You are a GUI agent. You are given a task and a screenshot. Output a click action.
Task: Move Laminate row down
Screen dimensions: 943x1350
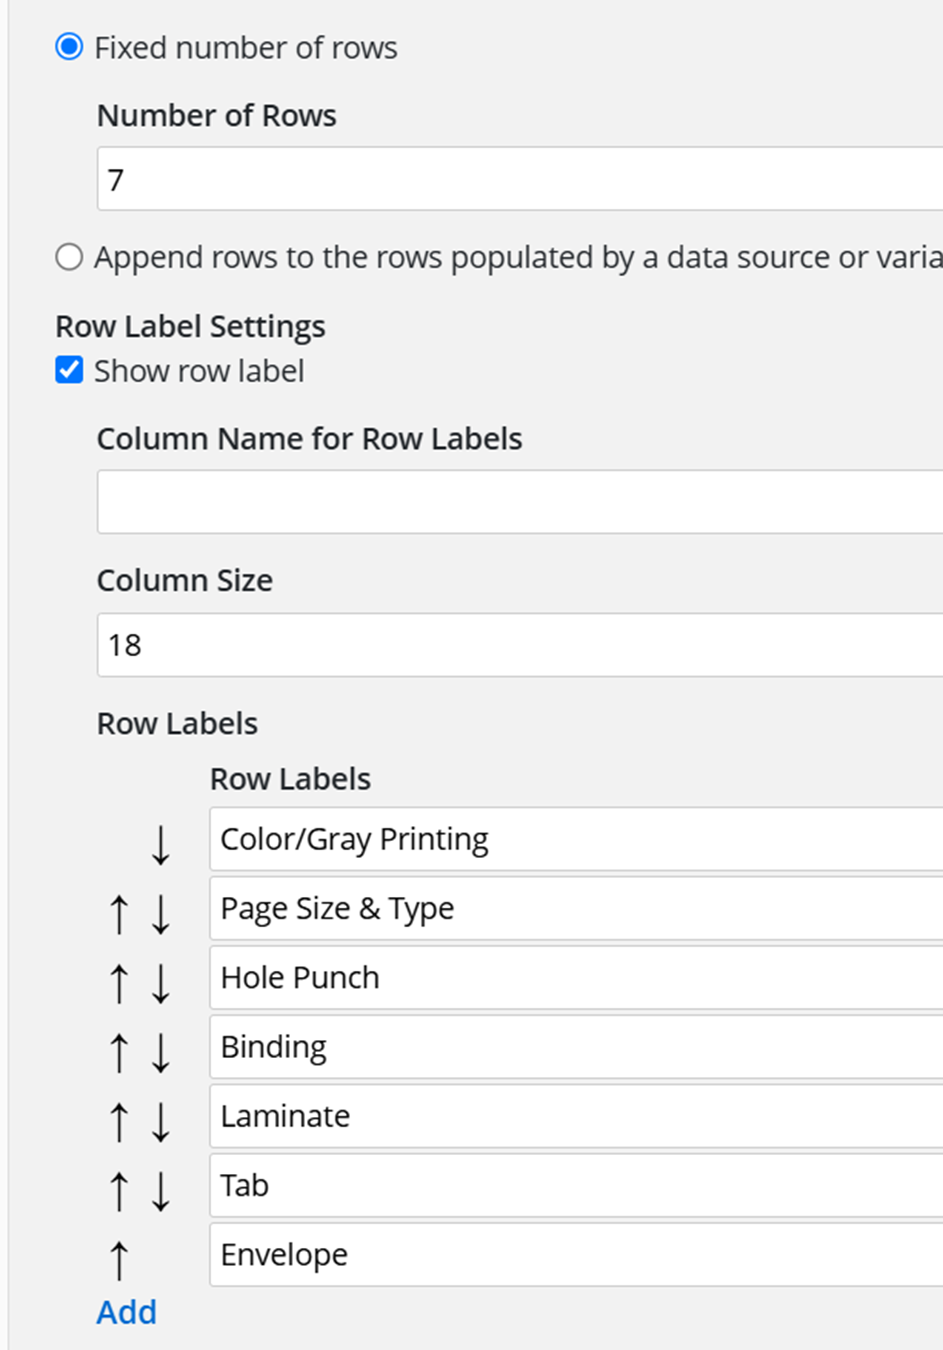point(160,1122)
